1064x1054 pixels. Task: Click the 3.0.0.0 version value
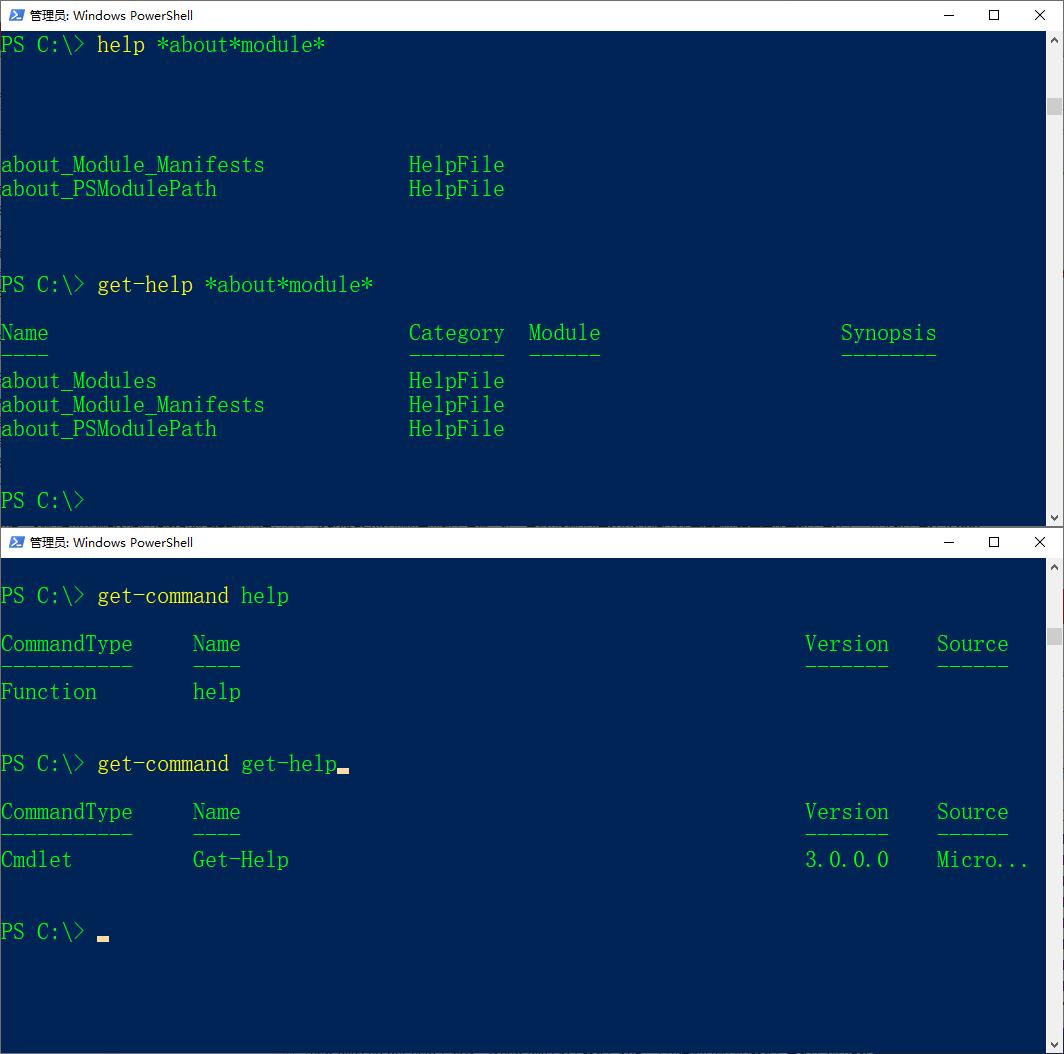[x=846, y=860]
